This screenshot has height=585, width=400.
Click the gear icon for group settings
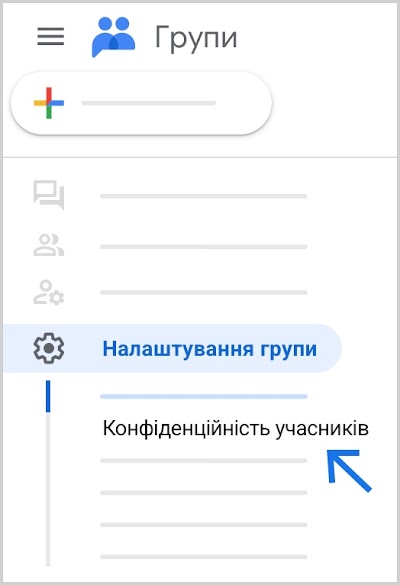pyautogui.click(x=49, y=348)
